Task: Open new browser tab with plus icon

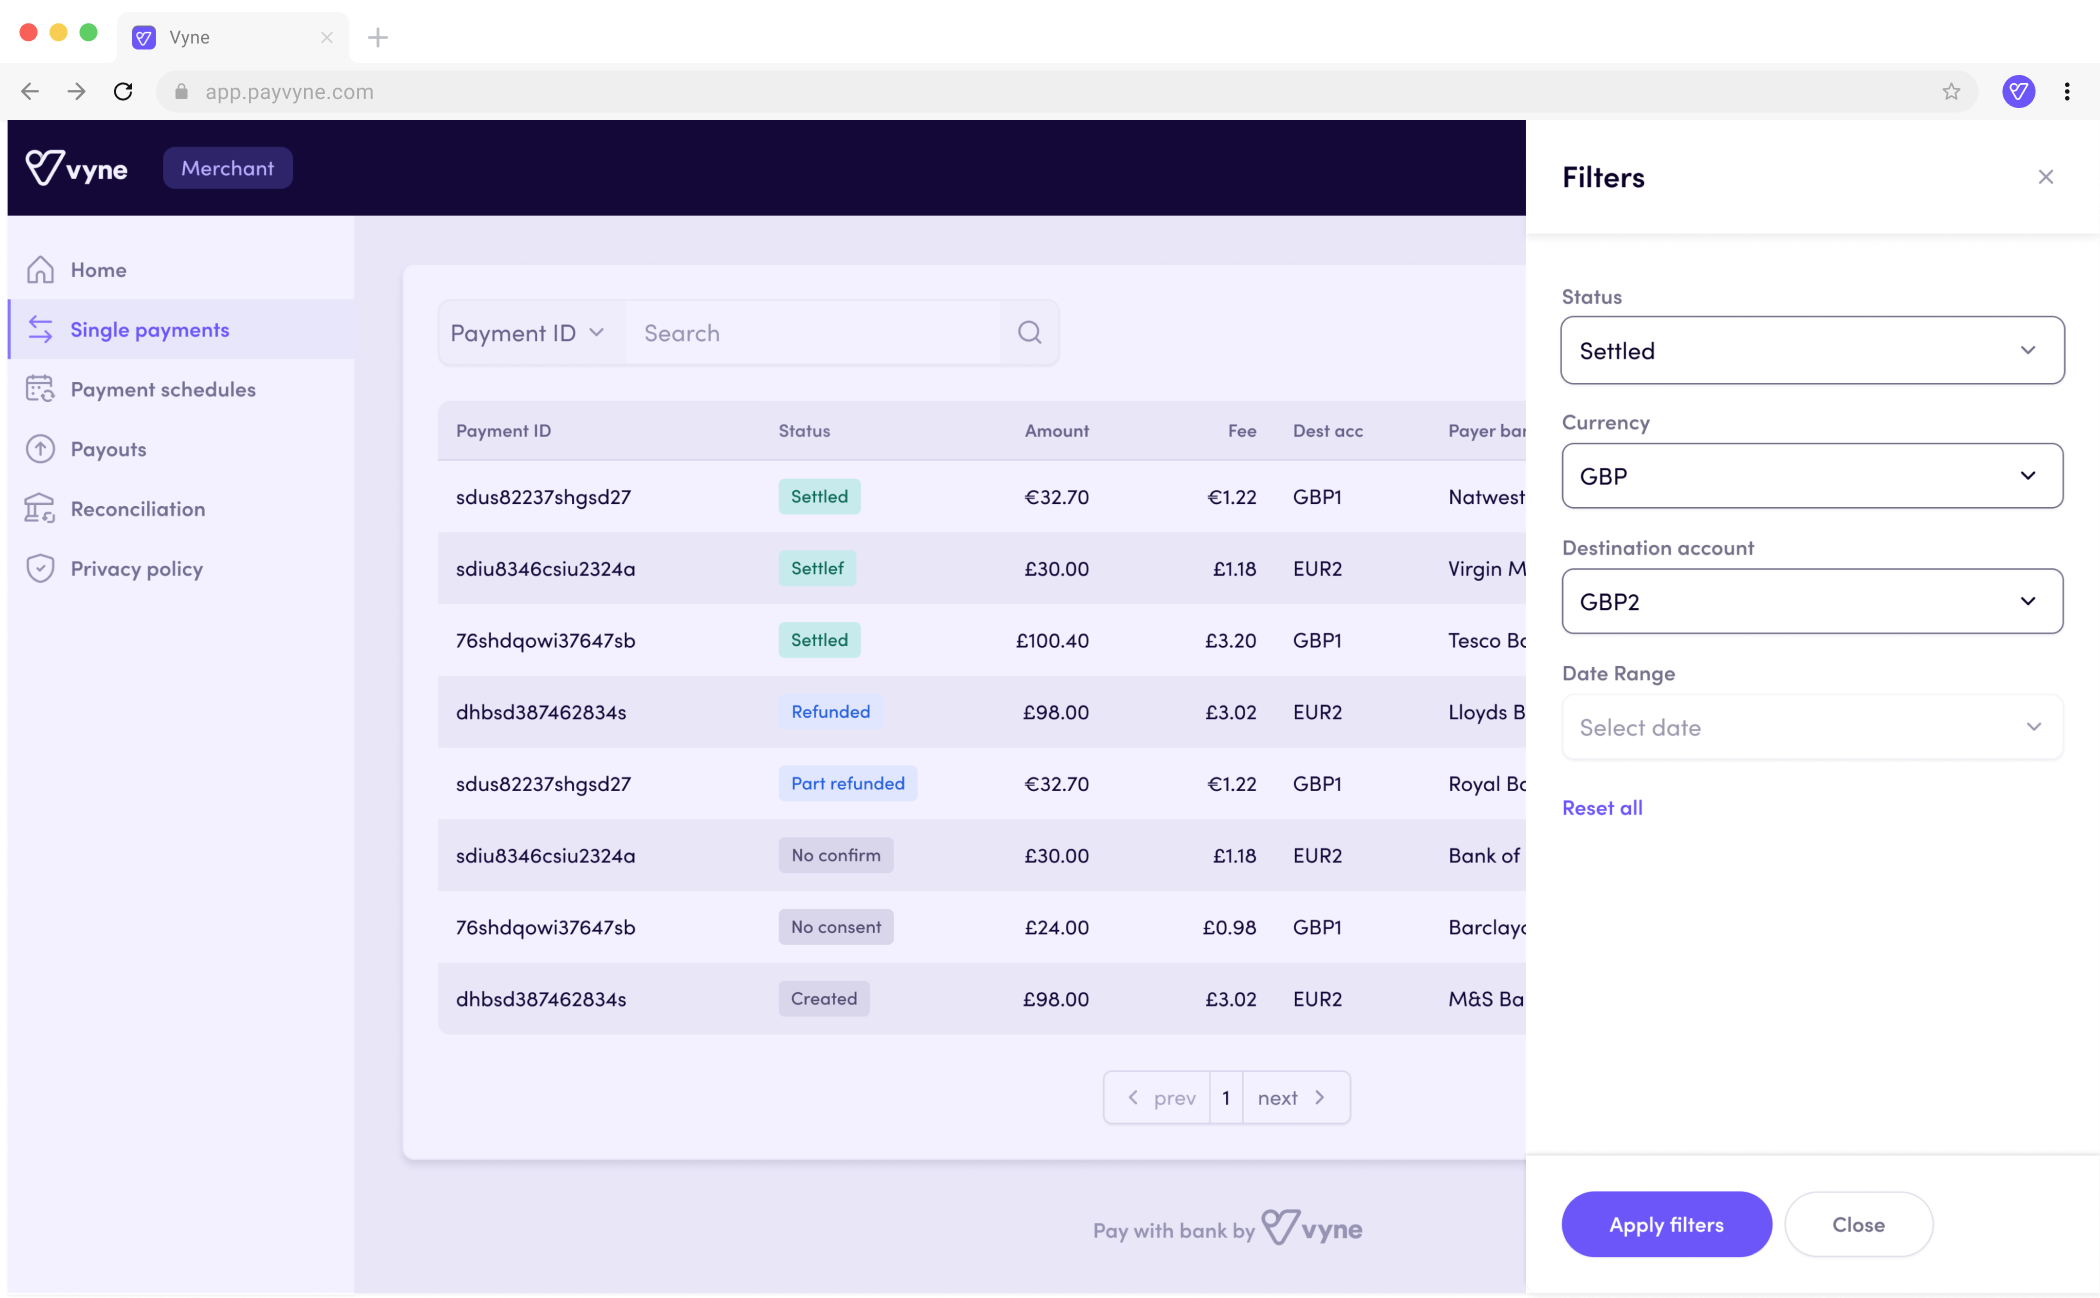Action: (377, 38)
